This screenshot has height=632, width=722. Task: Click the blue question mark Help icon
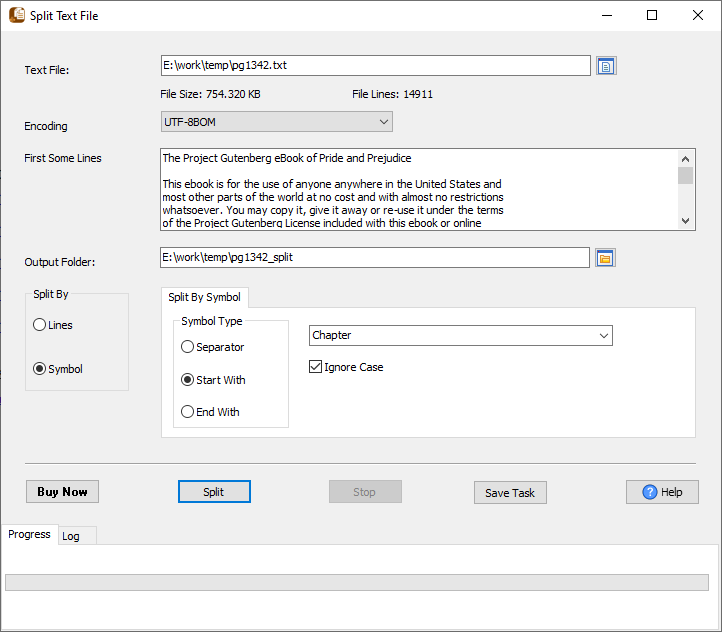[x=650, y=492]
